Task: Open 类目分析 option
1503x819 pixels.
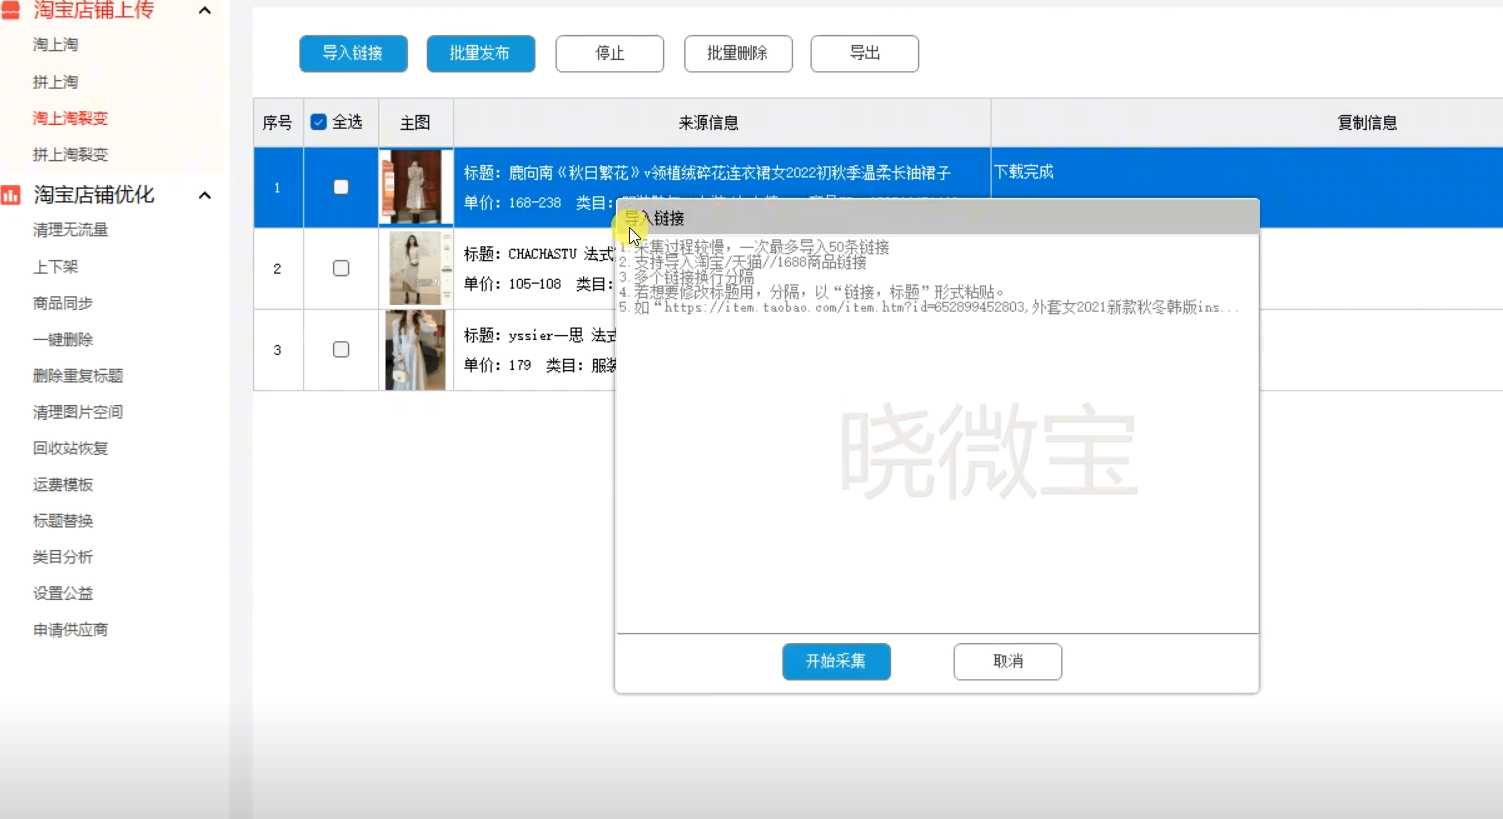Action: tap(62, 557)
